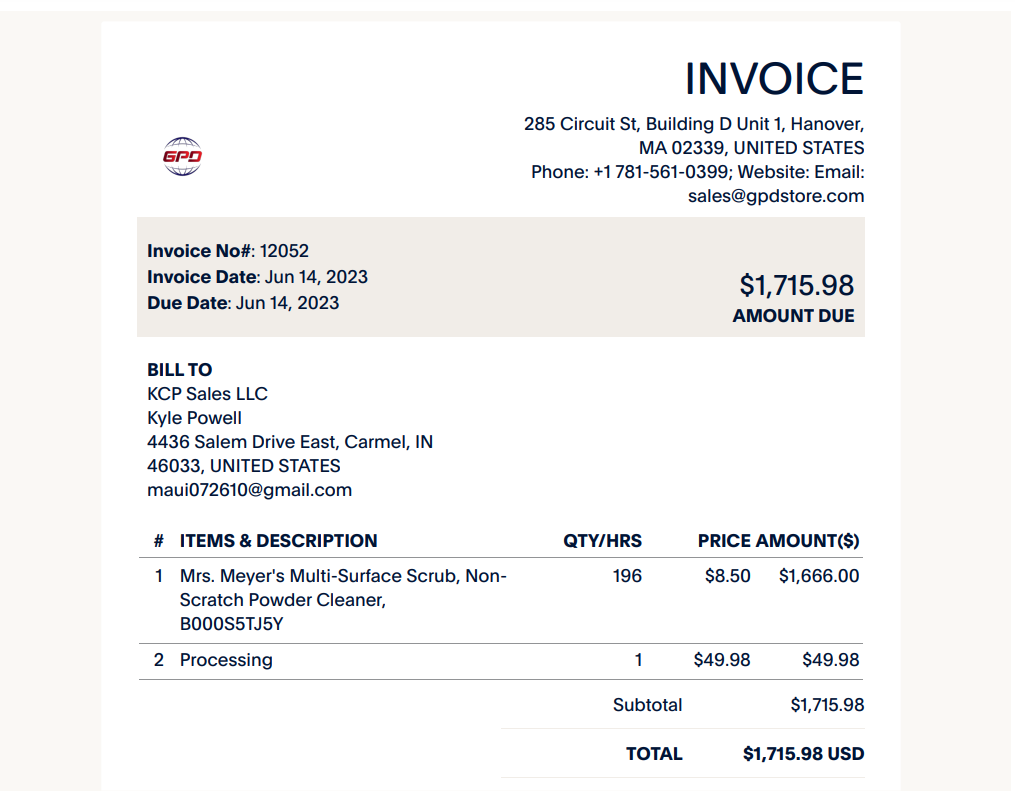
Task: Click the QTY/HRS column header
Action: click(602, 541)
